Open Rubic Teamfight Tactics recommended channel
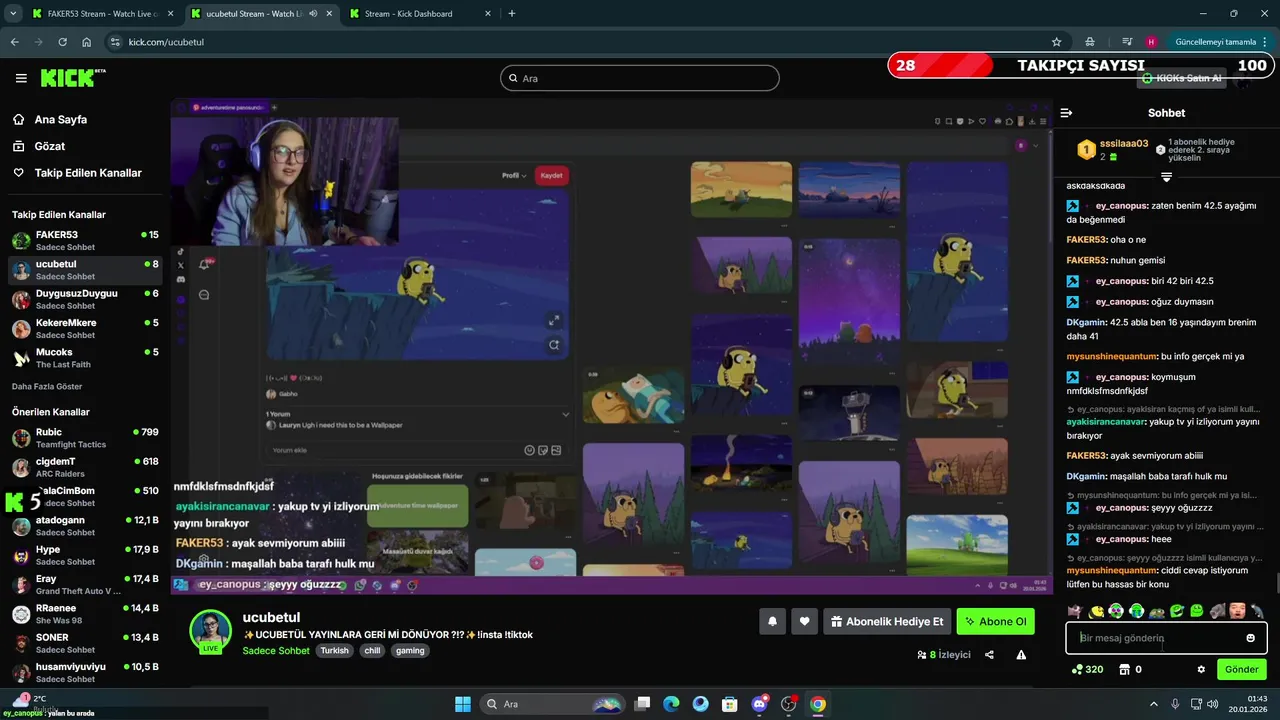 [x=85, y=438]
